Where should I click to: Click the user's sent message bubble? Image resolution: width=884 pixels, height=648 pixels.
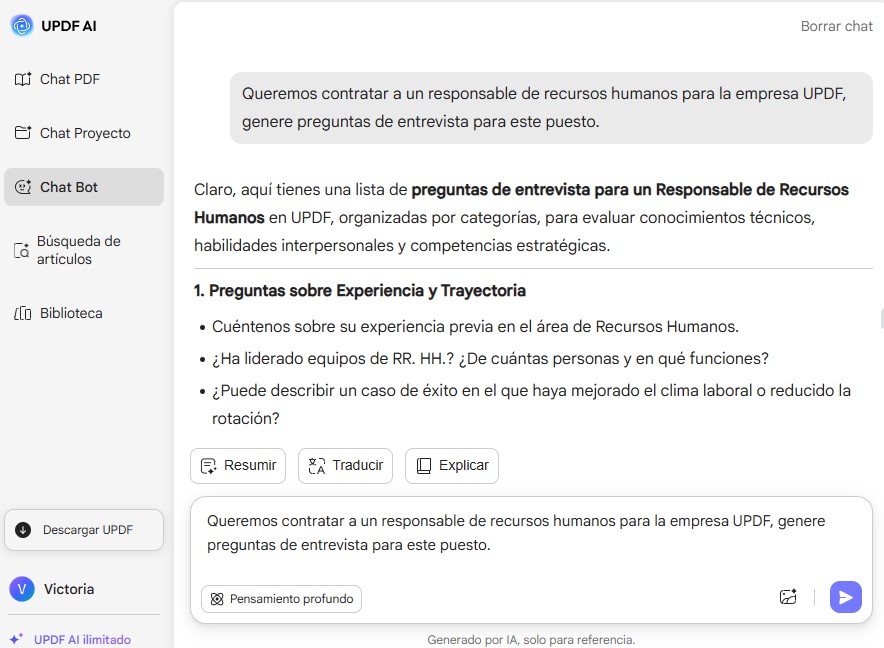click(551, 108)
